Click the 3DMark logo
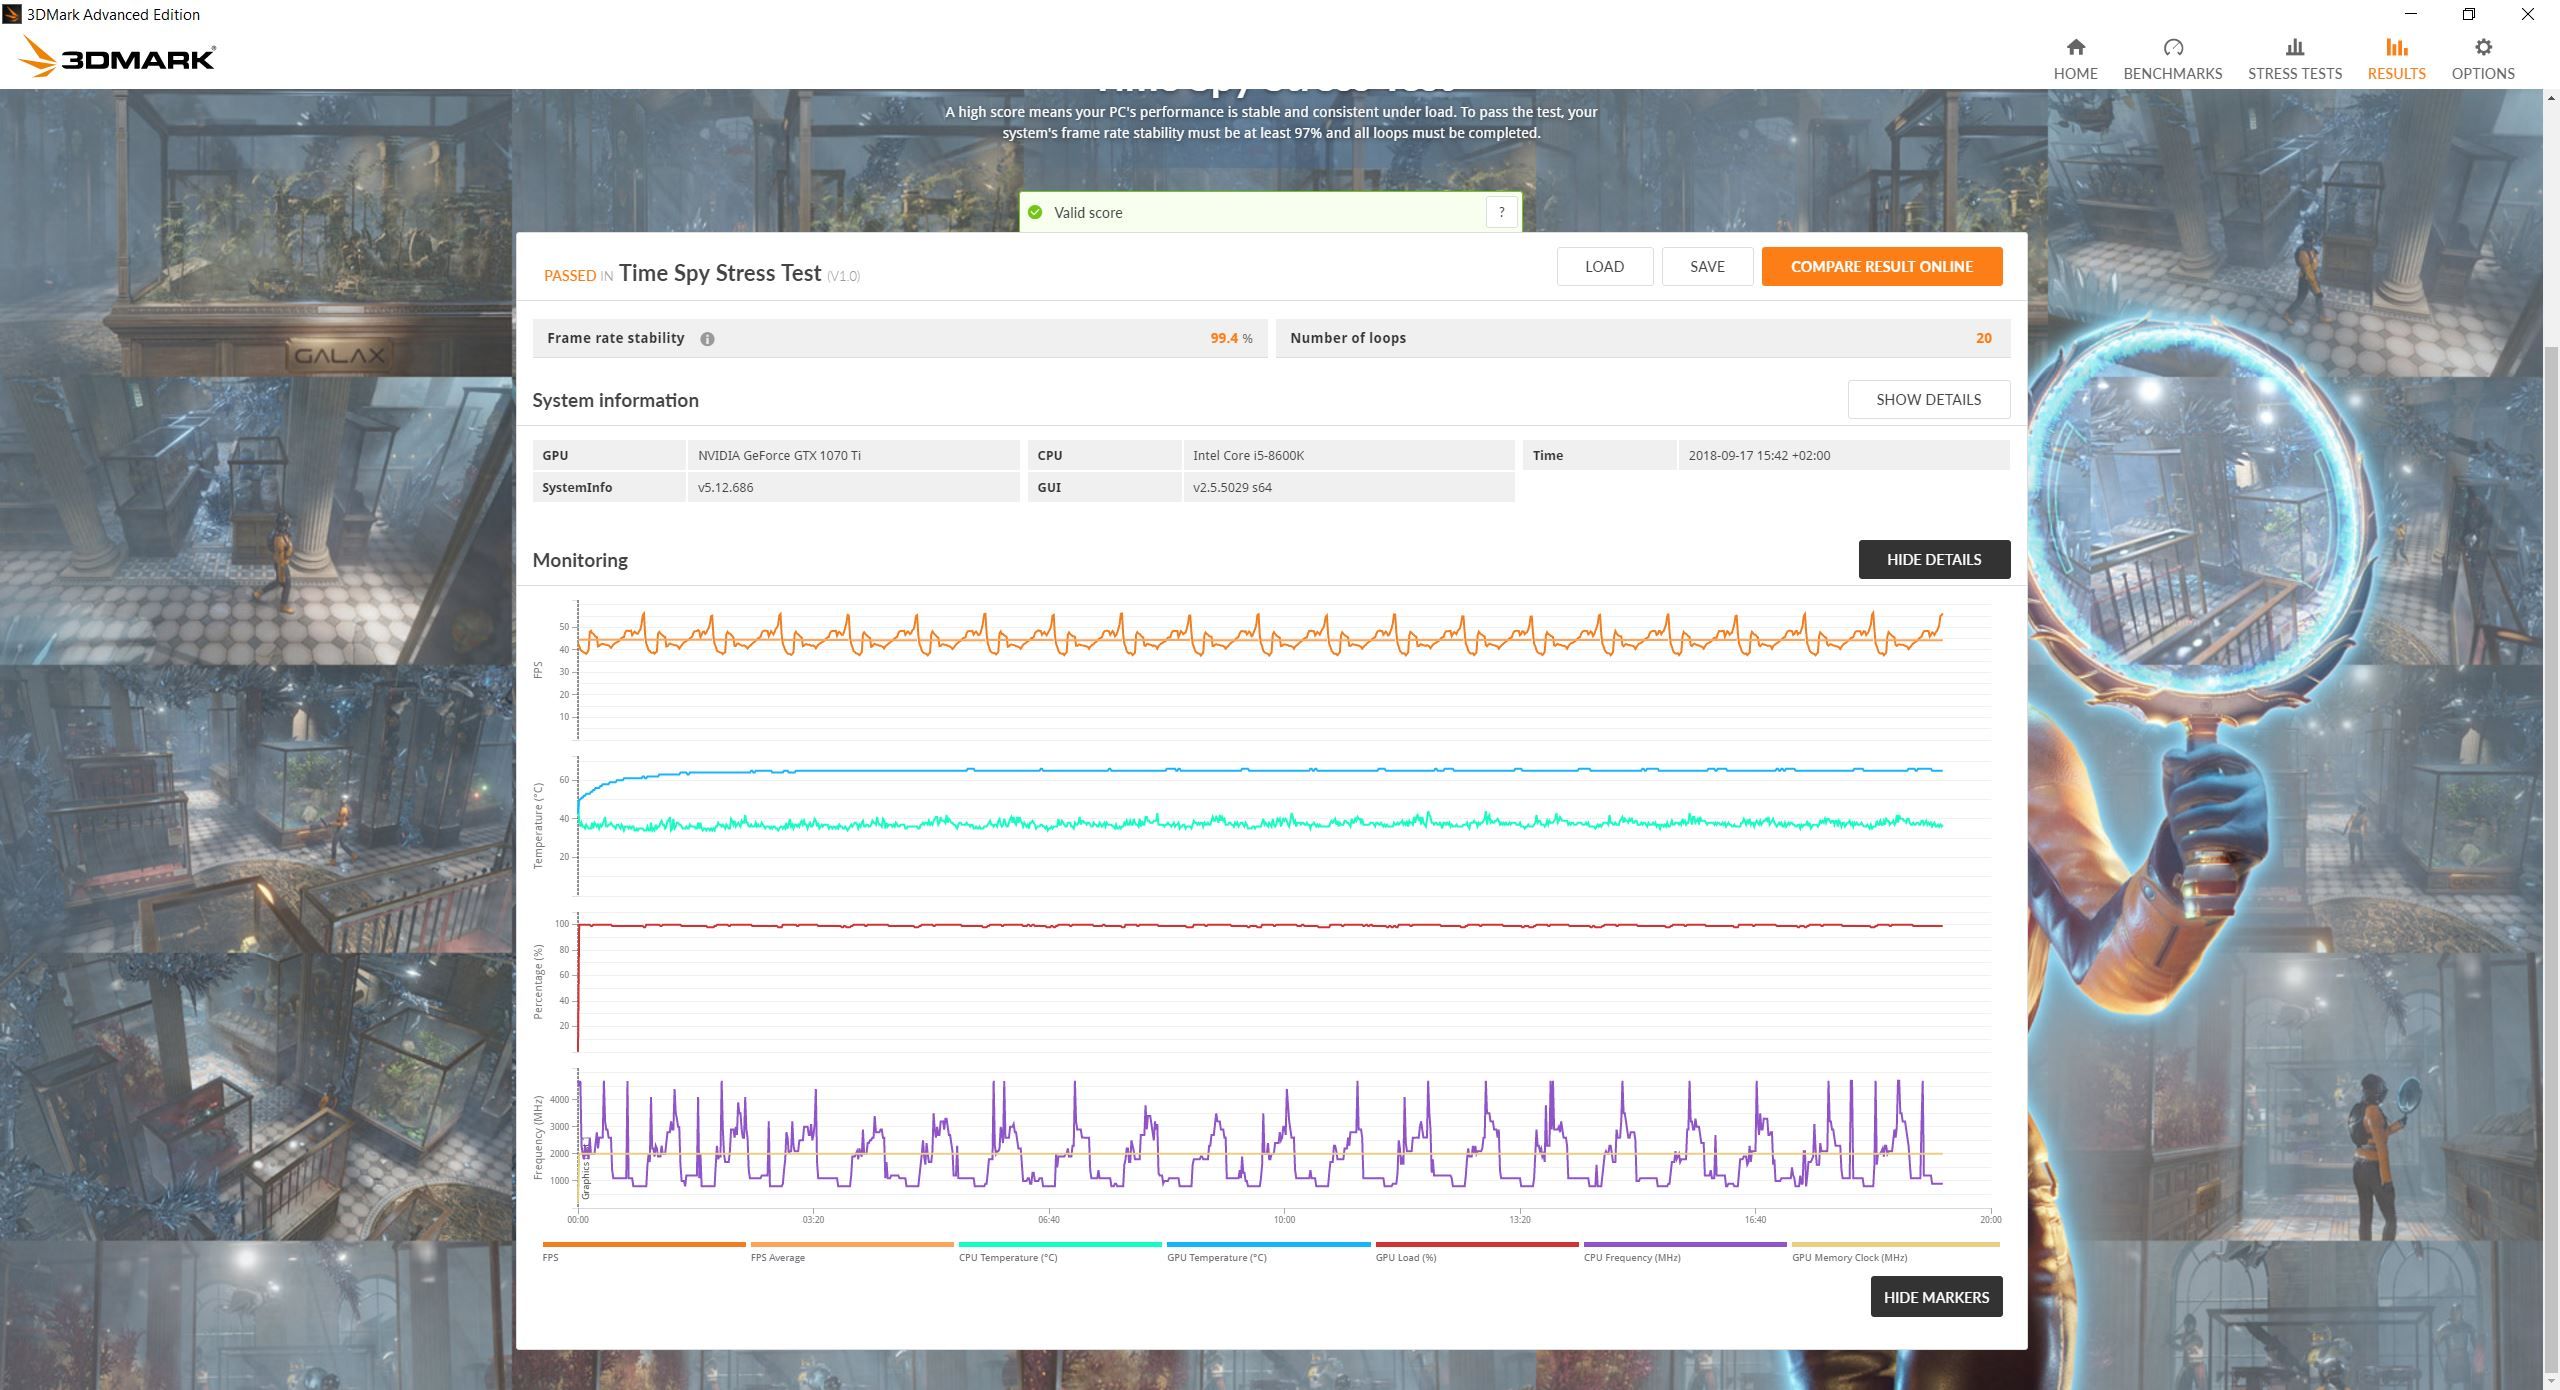Screen dimensions: 2560x1390 [117, 57]
